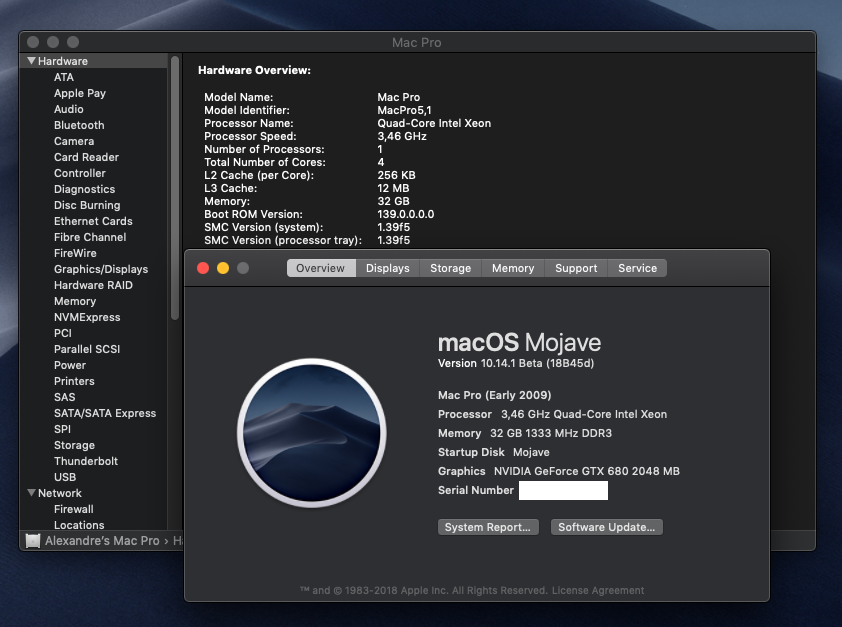The width and height of the screenshot is (842, 627).
Task: Select Camera in the sidebar
Action: pyautogui.click(x=74, y=141)
